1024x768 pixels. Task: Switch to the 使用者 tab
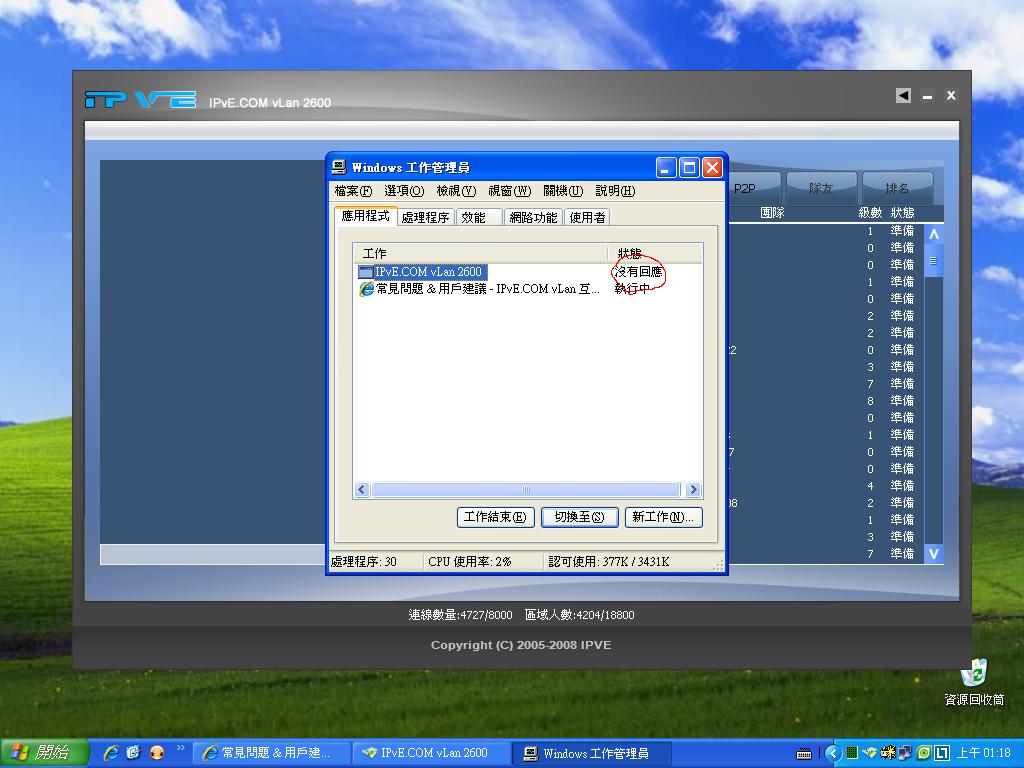(x=587, y=217)
